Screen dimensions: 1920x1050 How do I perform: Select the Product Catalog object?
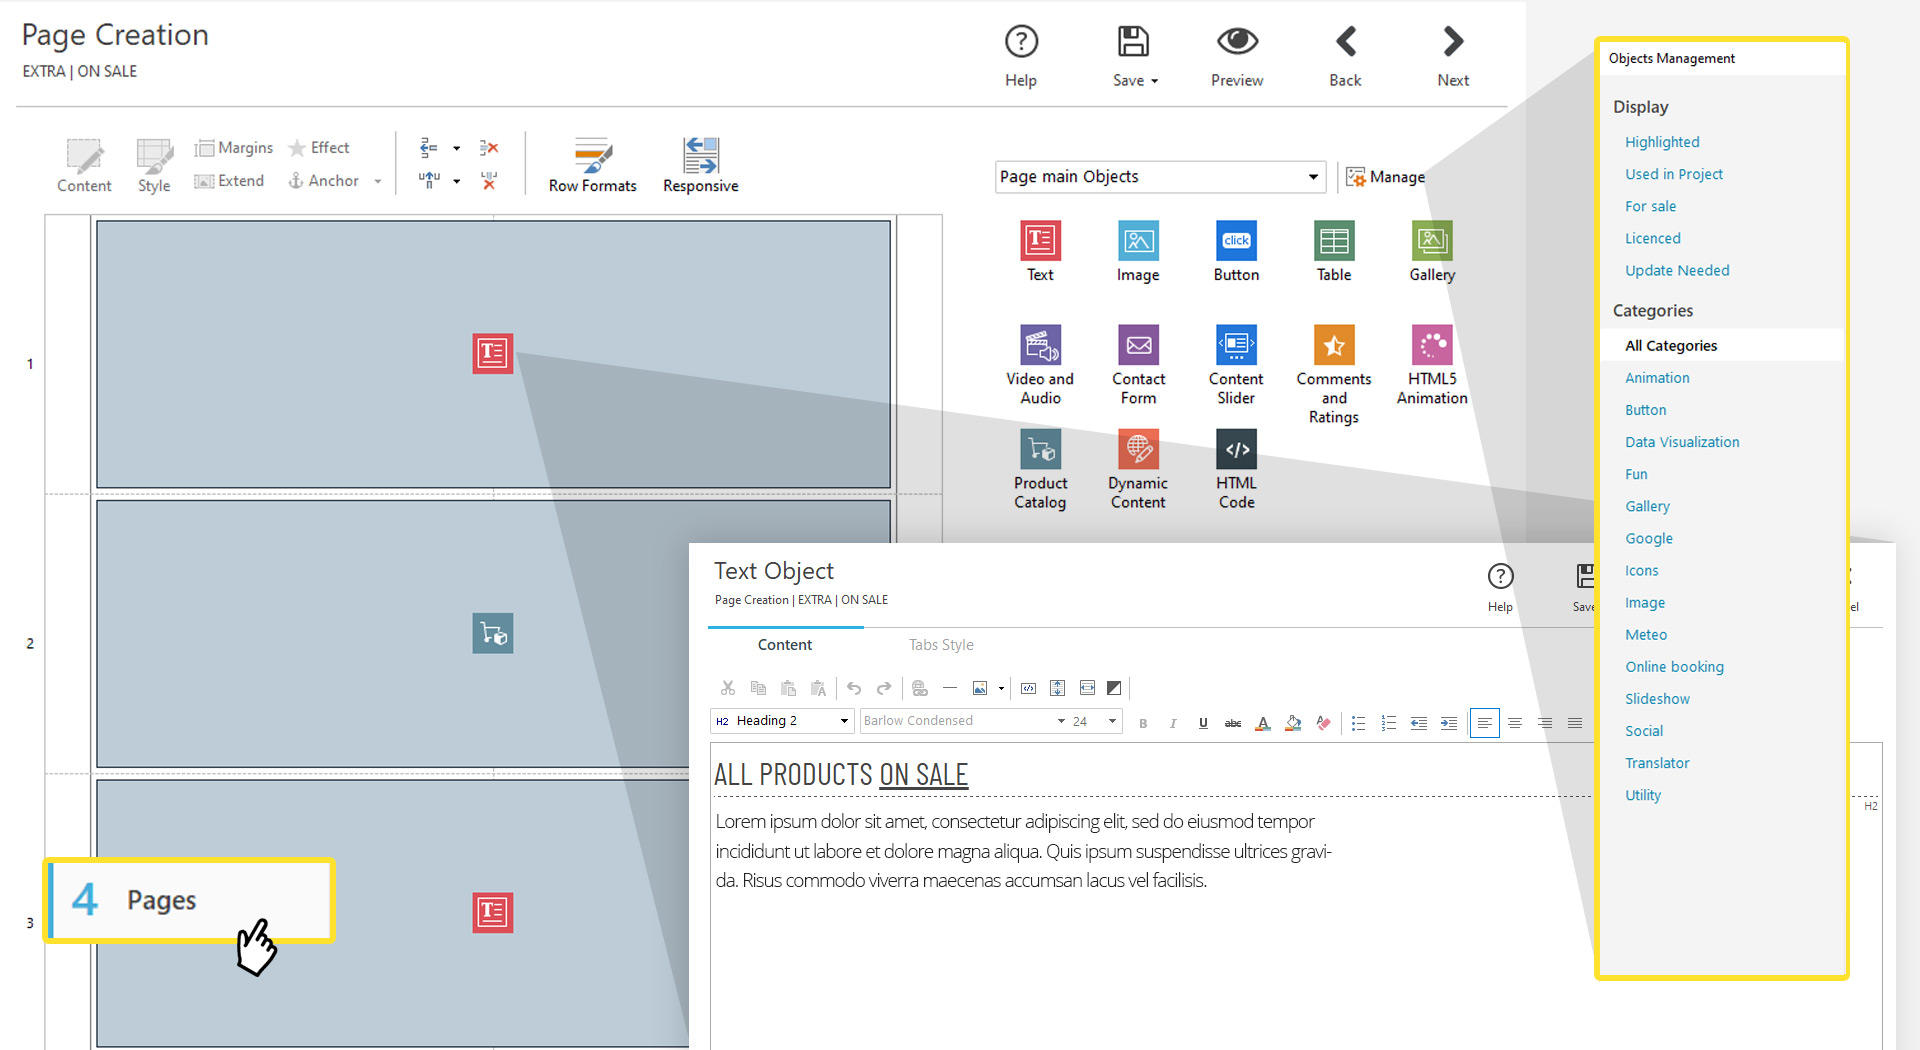click(1040, 450)
